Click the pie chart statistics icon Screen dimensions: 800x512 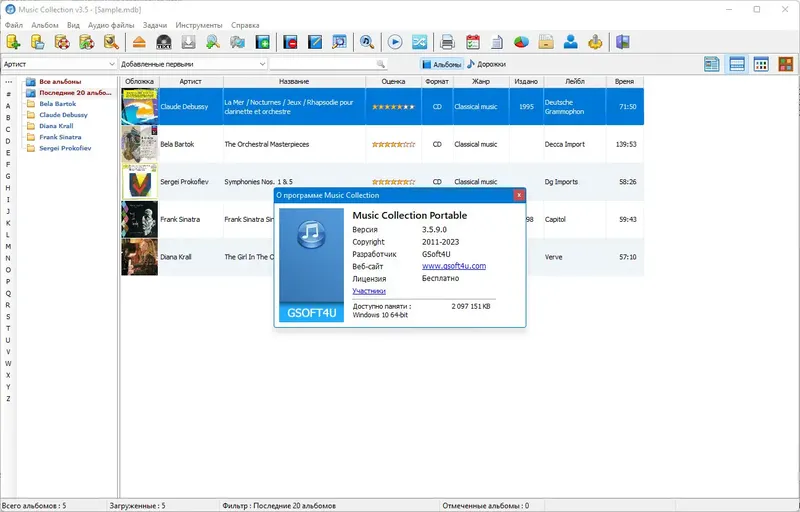coord(521,42)
